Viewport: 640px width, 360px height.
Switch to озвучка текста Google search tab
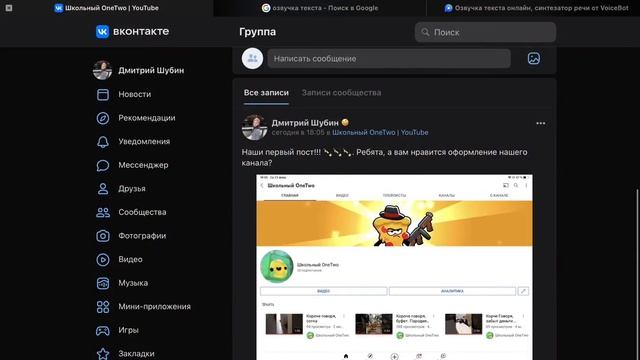tap(320, 8)
